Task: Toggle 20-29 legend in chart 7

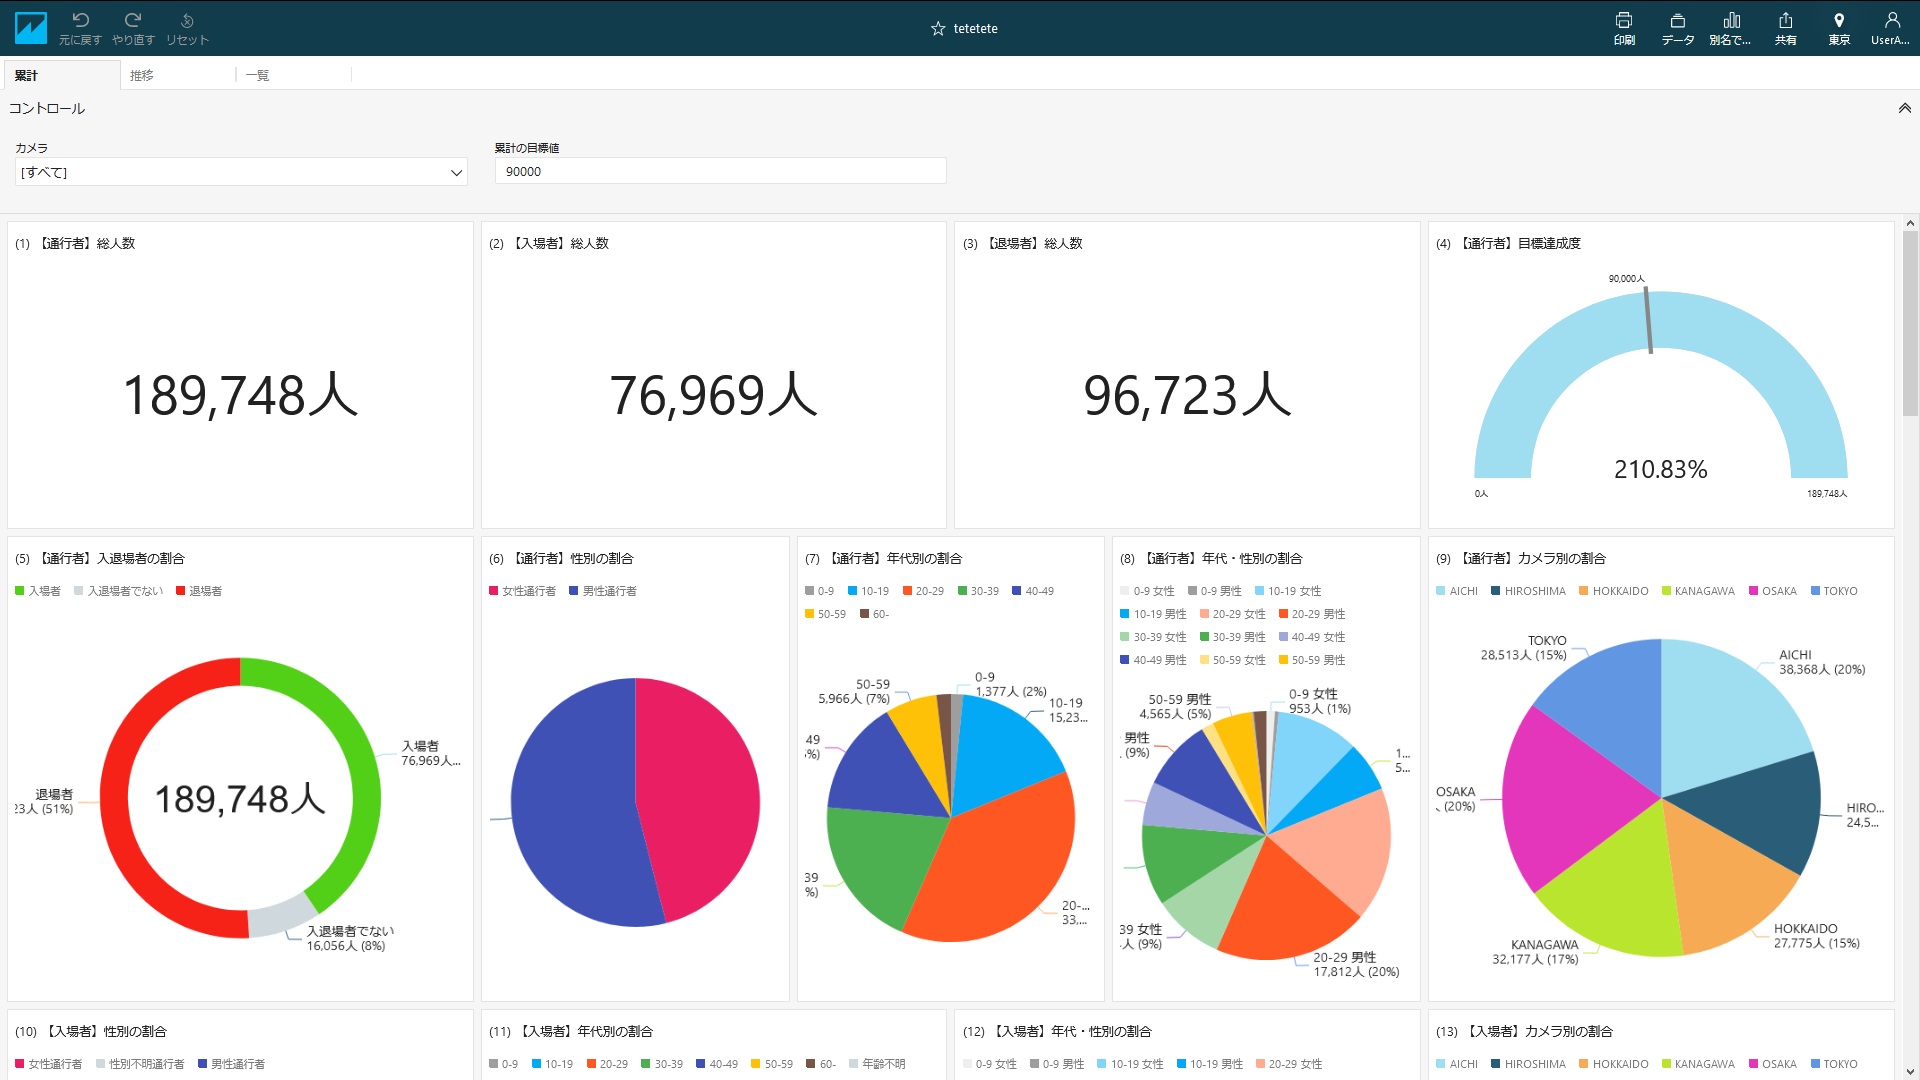Action: (x=923, y=591)
